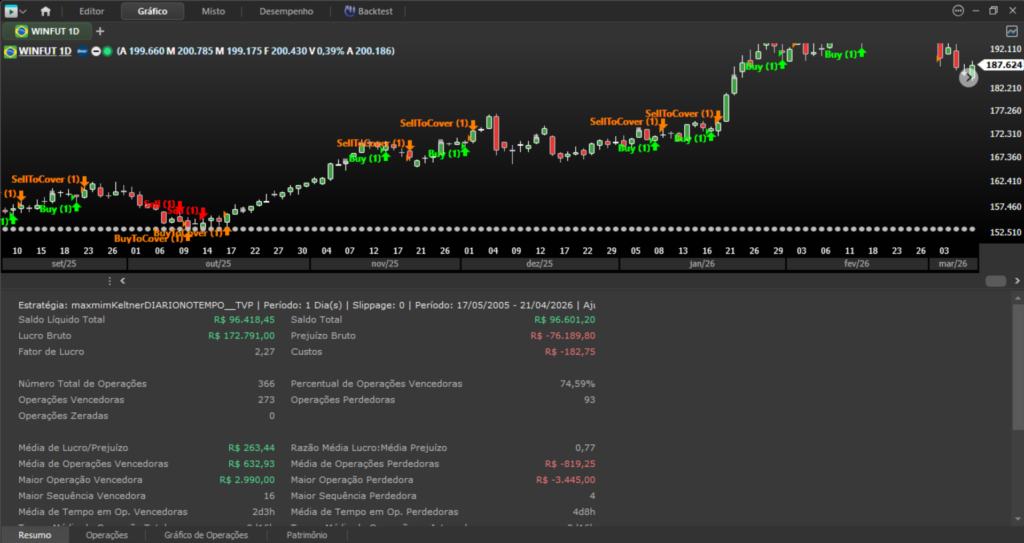Image resolution: width=1024 pixels, height=543 pixels.
Task: Open the app logo dropdown arrow
Action: point(24,12)
